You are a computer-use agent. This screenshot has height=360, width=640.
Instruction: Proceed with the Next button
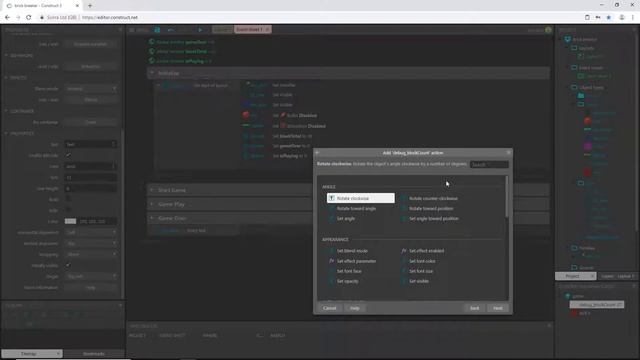[498, 308]
